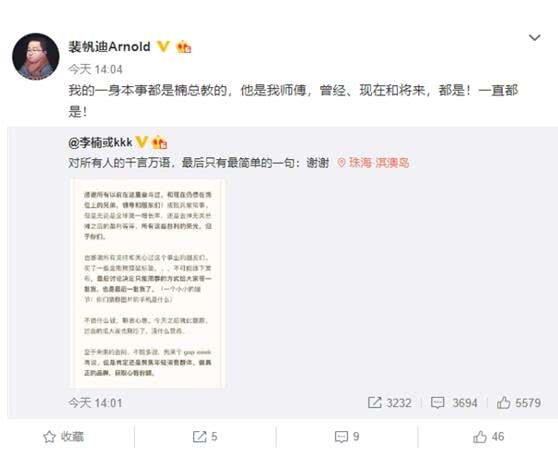Click the yellow V verification badge beside Arnold
The image size is (558, 451).
click(x=163, y=47)
